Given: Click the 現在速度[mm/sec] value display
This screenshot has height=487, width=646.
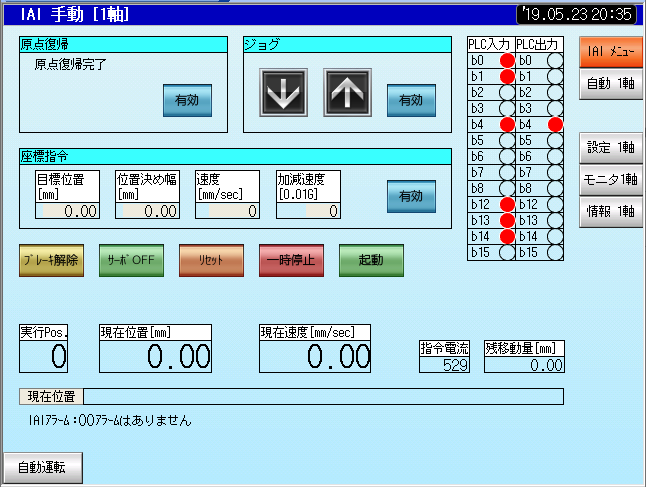Looking at the screenshot, I should 315,356.
